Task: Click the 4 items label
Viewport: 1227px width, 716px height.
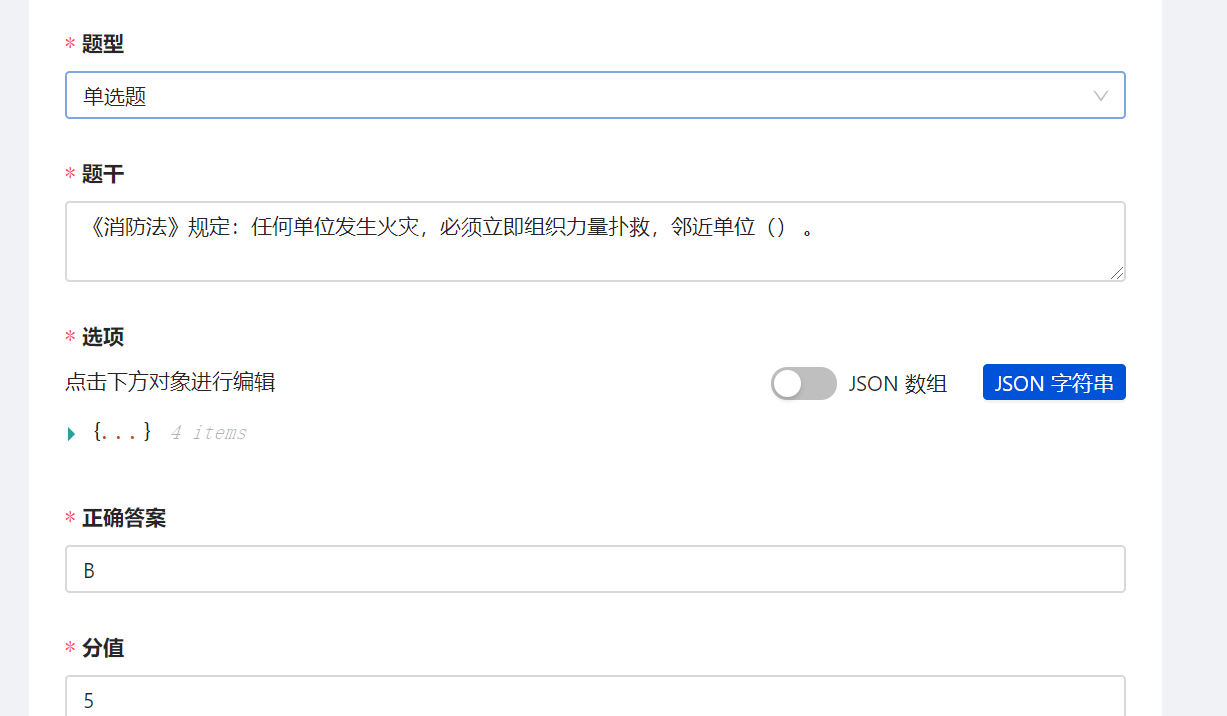Action: pos(208,433)
